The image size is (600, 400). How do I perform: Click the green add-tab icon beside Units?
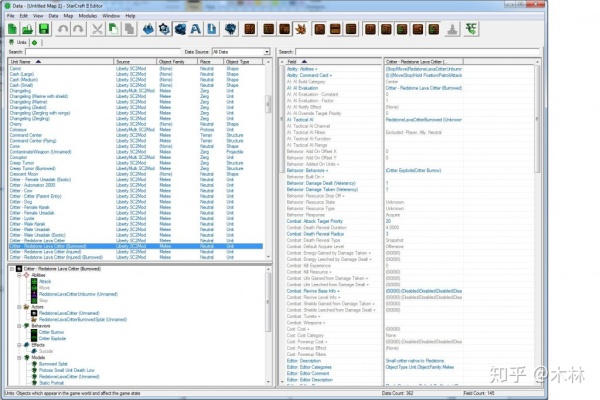(34, 42)
